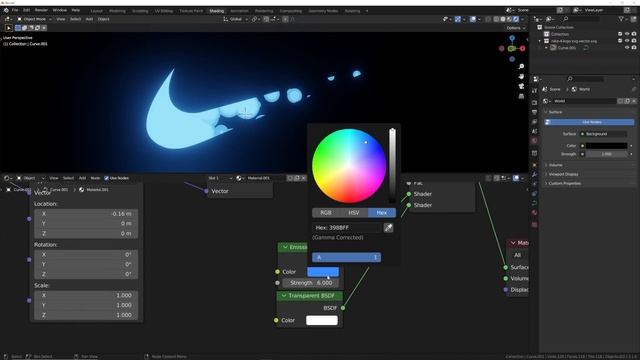
Task: Click the viewport pan hand icon
Action: point(521,76)
